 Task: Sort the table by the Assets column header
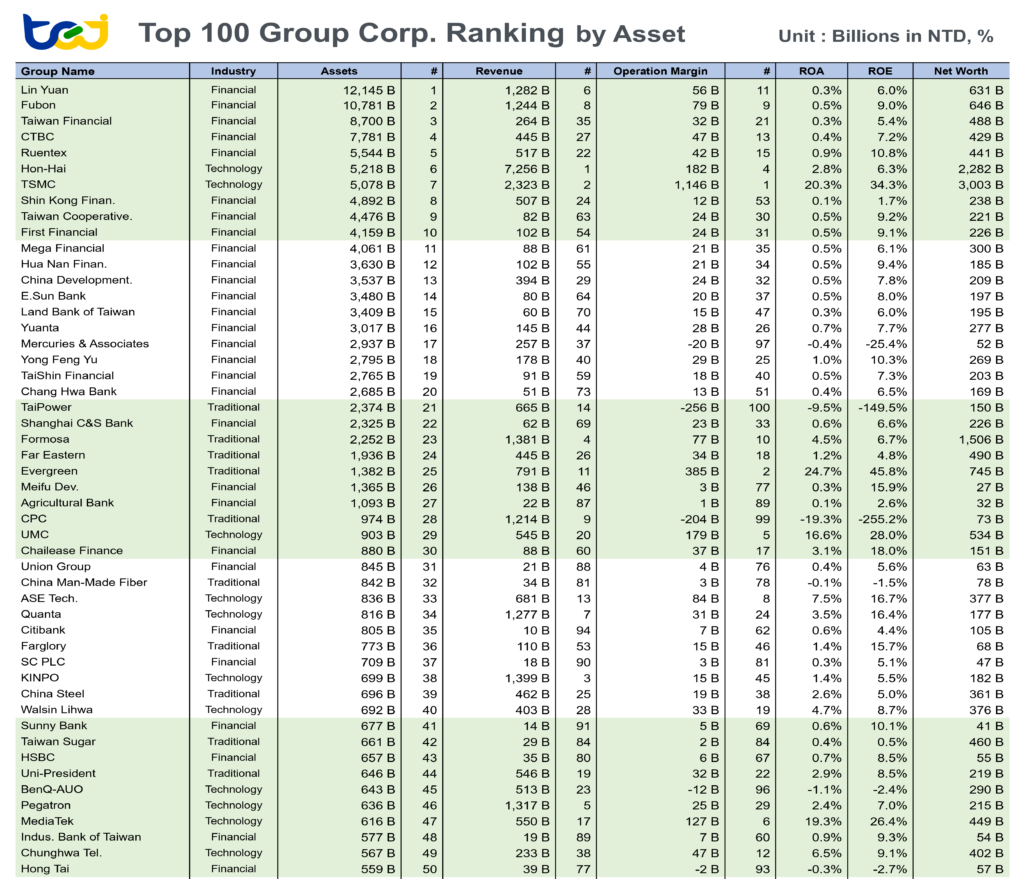point(339,71)
